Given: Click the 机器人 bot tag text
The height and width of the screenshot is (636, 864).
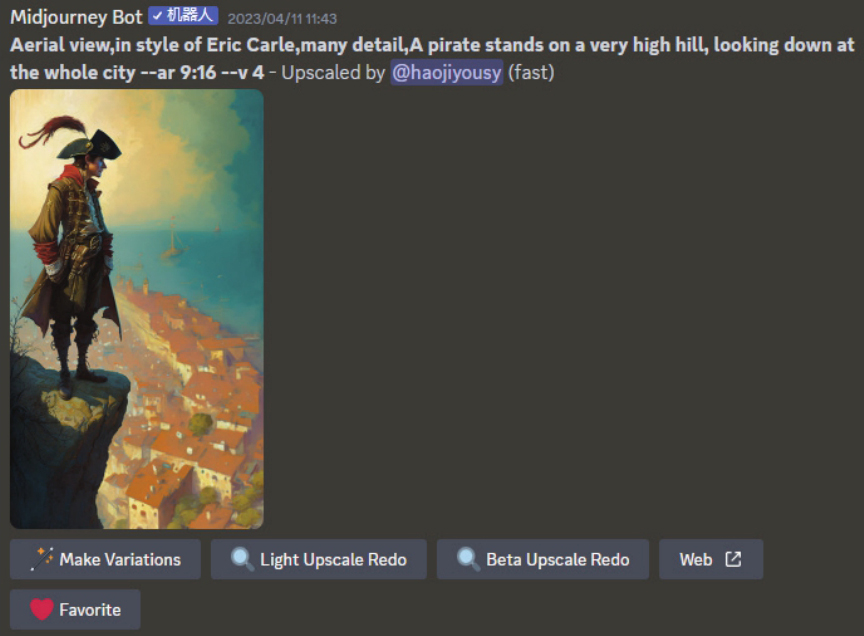Looking at the screenshot, I should tap(190, 15).
